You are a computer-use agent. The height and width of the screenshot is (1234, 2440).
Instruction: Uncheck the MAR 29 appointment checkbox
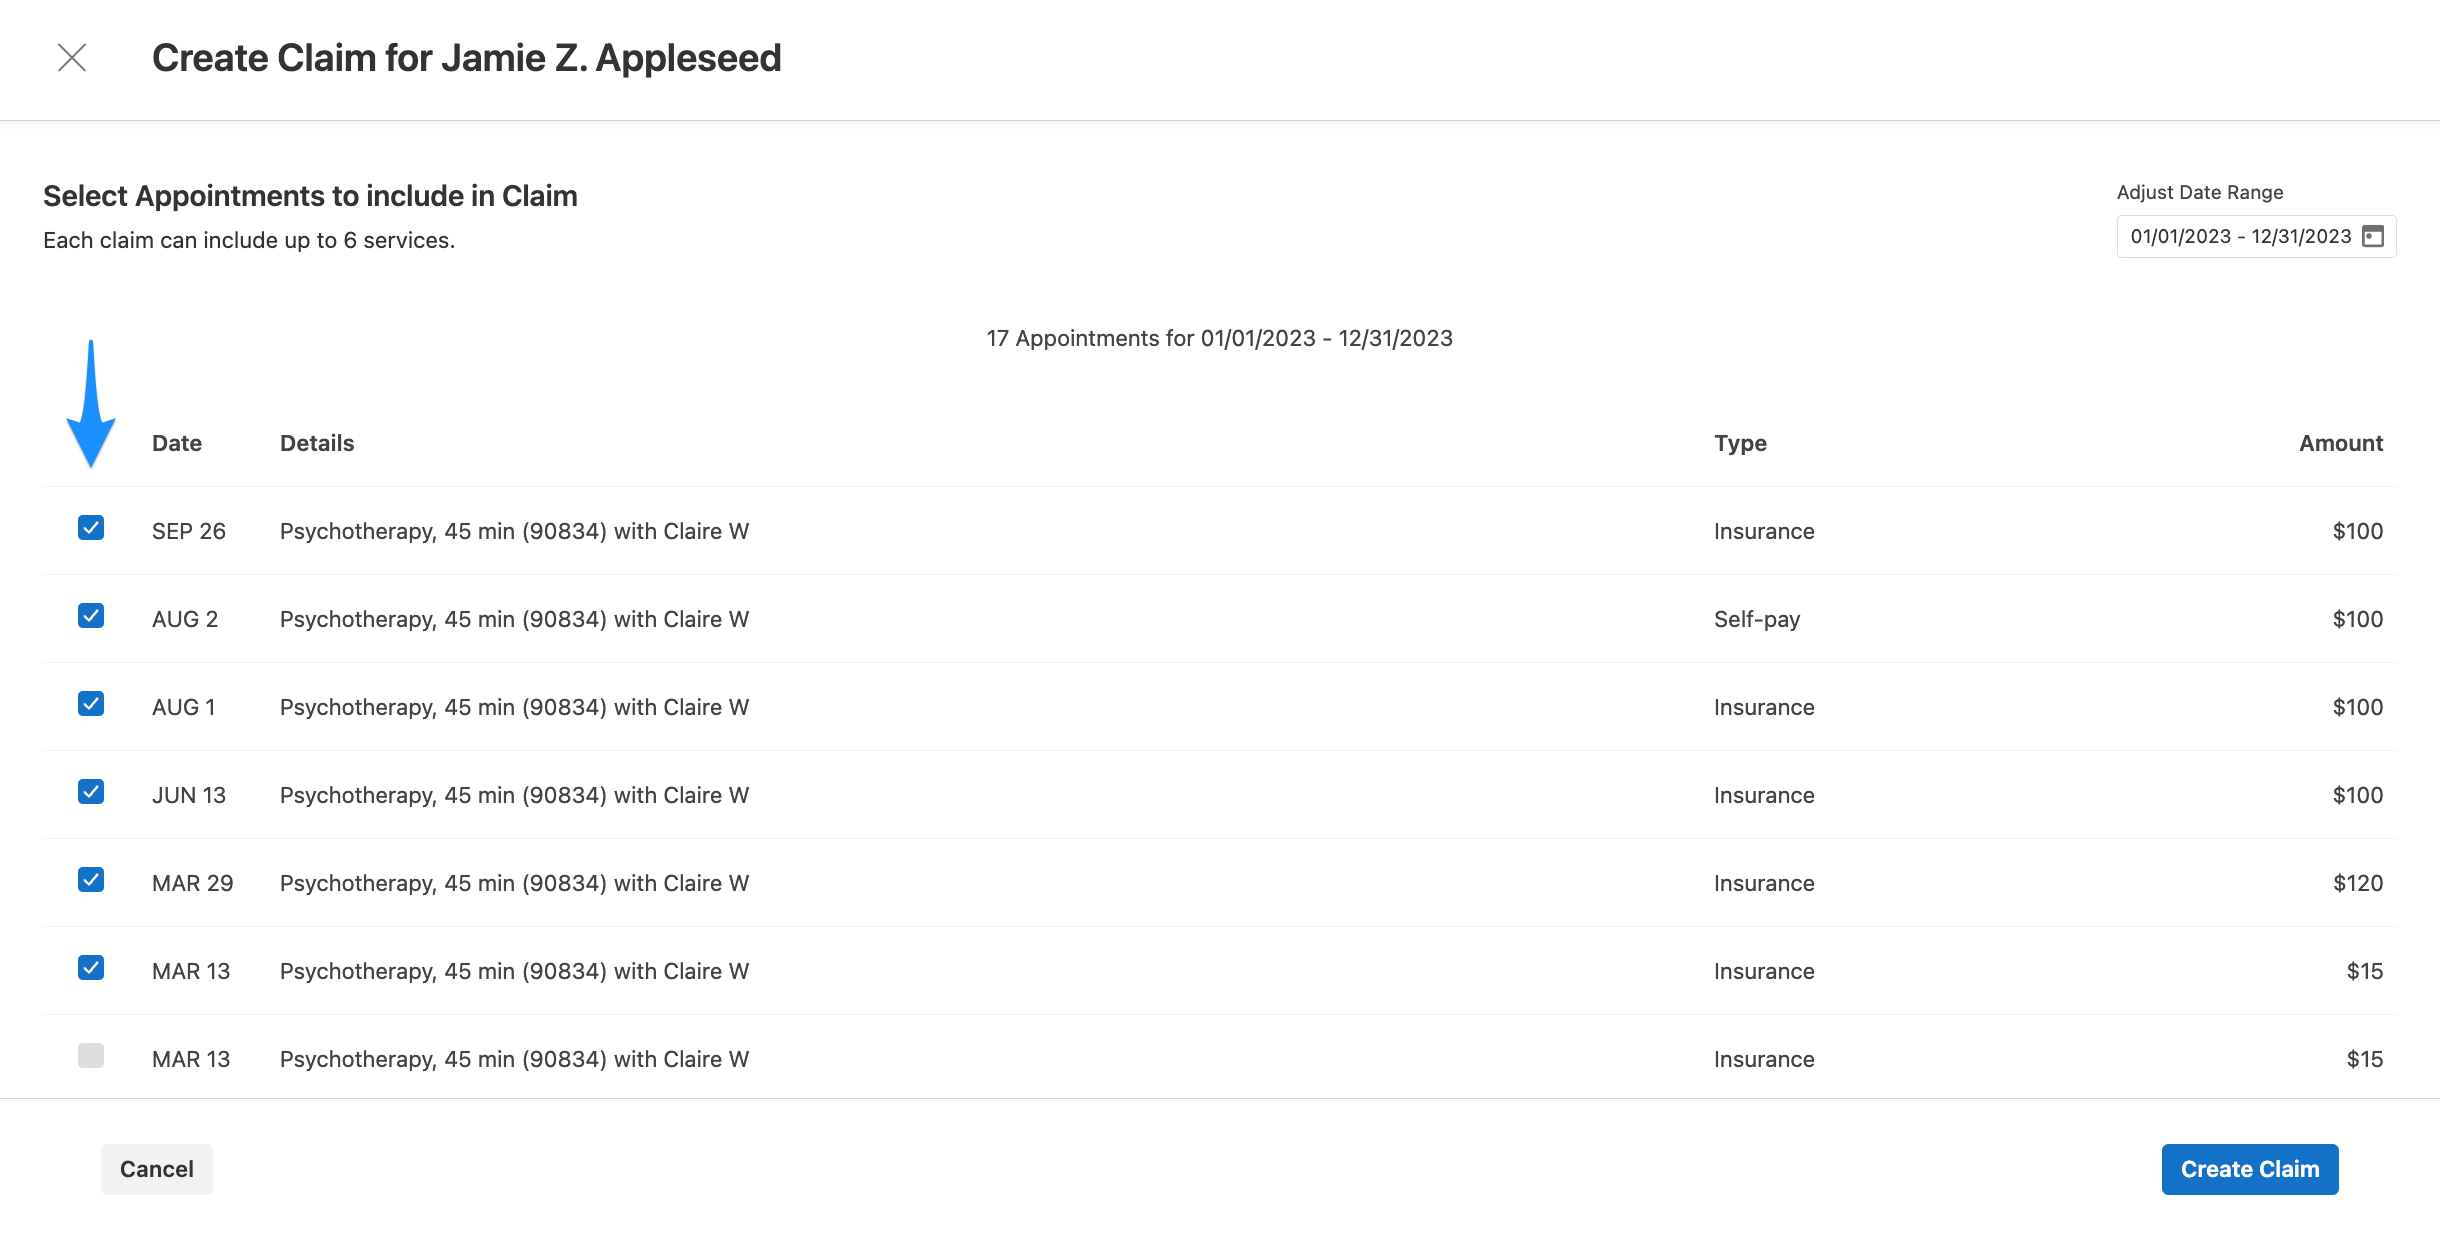coord(91,880)
